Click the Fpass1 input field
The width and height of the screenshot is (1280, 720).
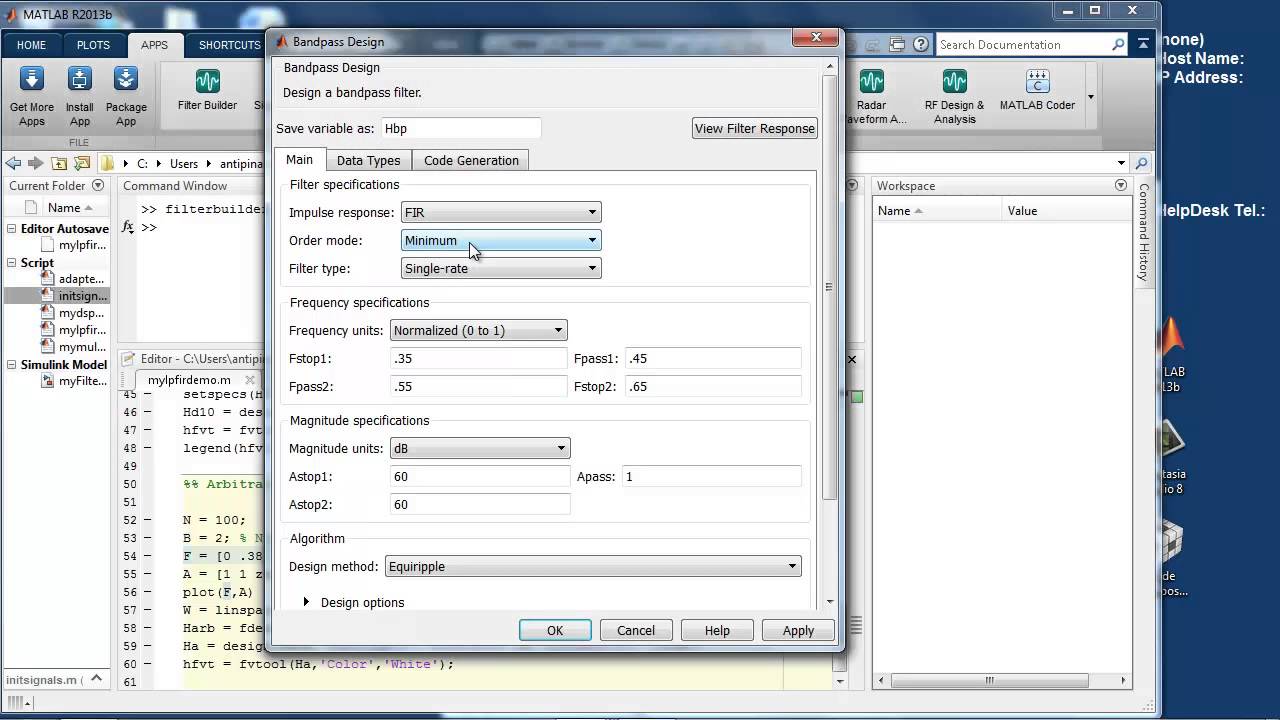713,358
